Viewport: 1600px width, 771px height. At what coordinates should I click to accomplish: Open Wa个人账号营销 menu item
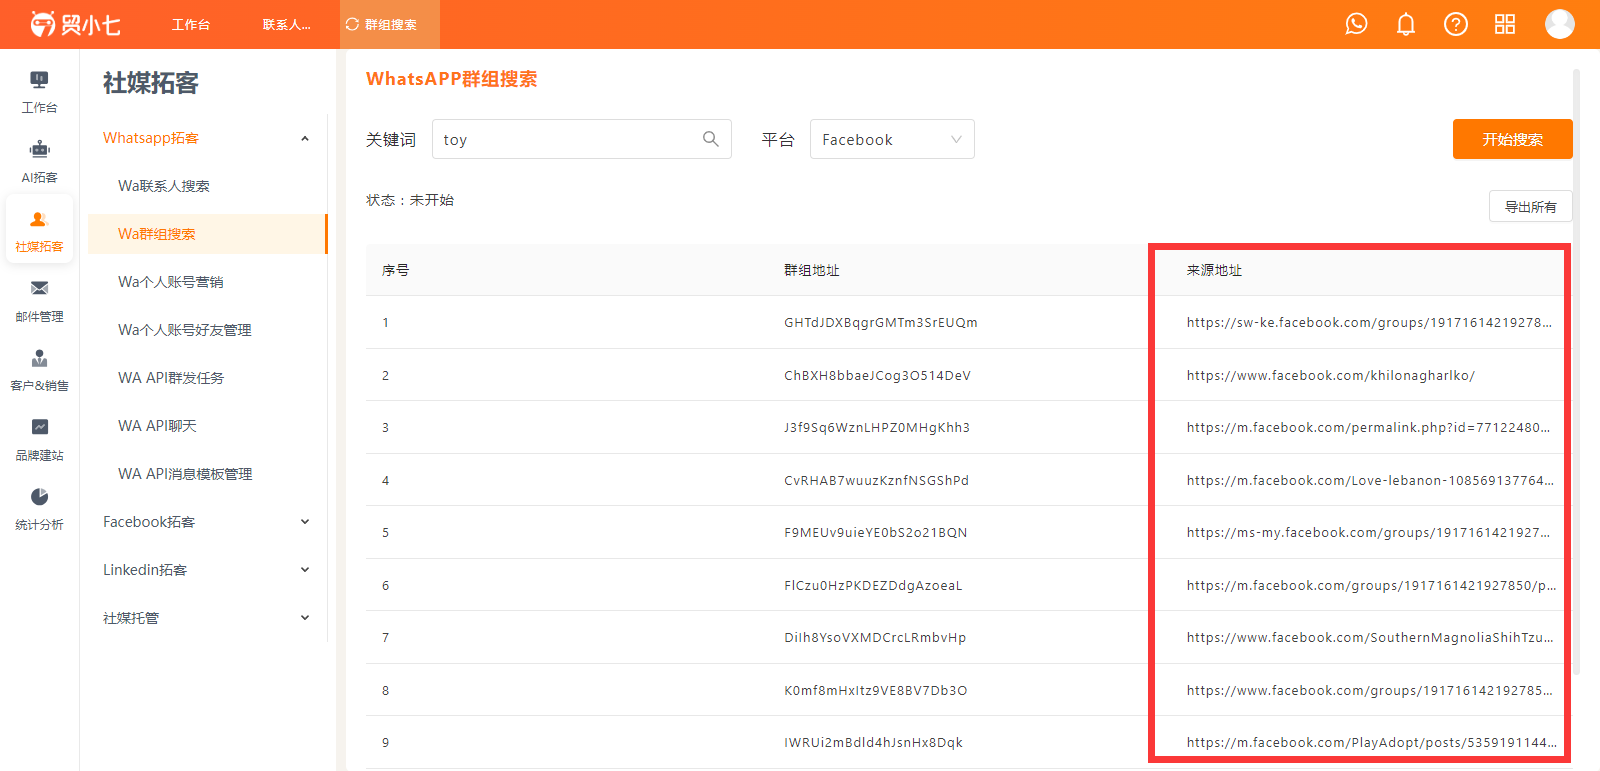(171, 282)
